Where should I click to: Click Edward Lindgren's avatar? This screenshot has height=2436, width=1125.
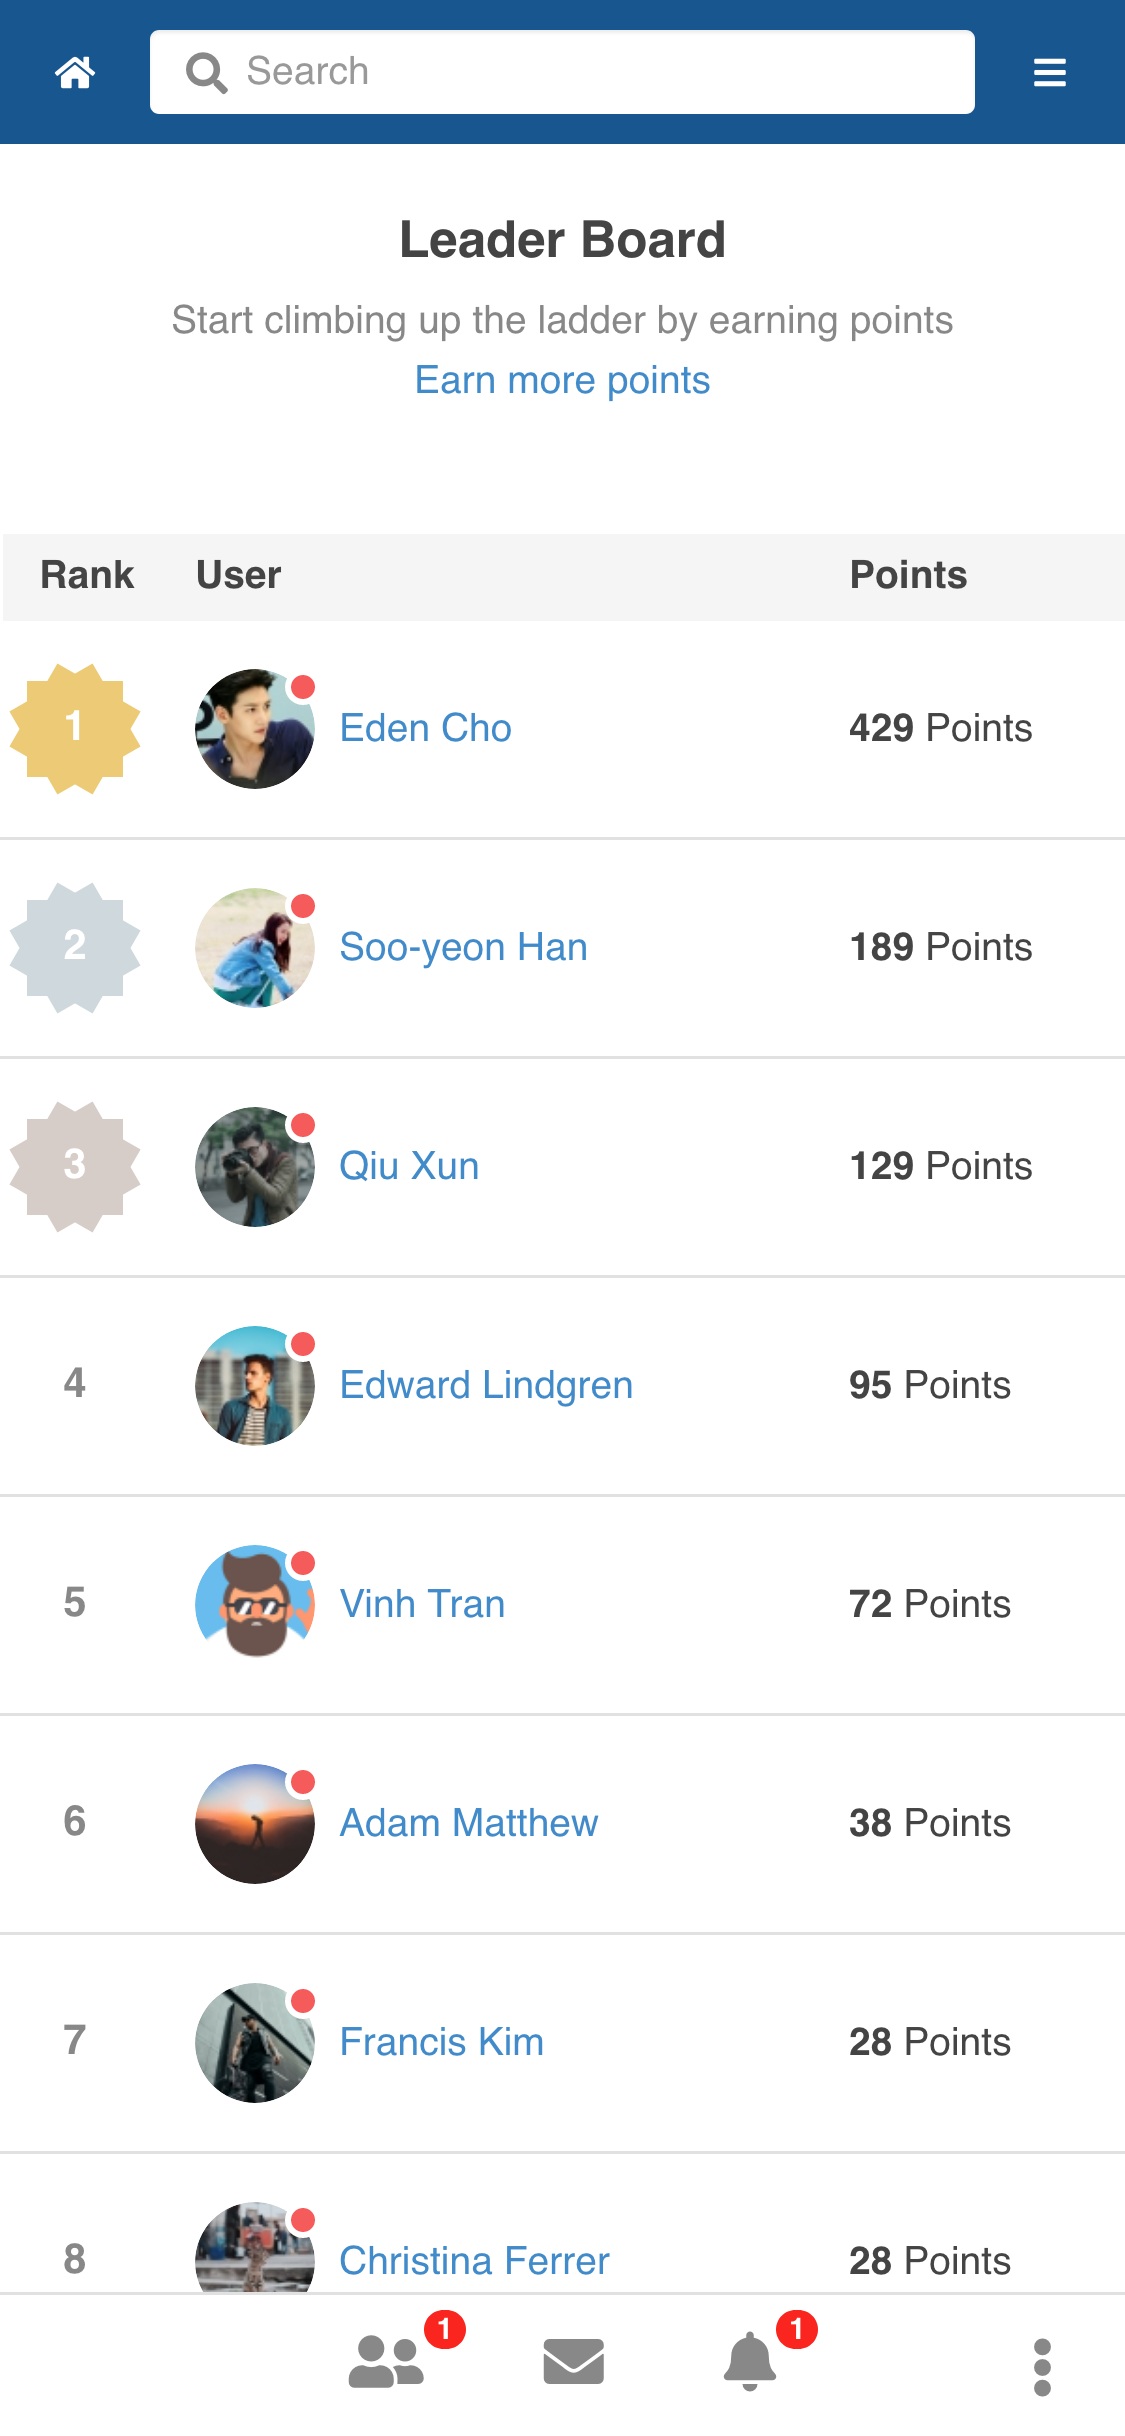click(254, 1385)
